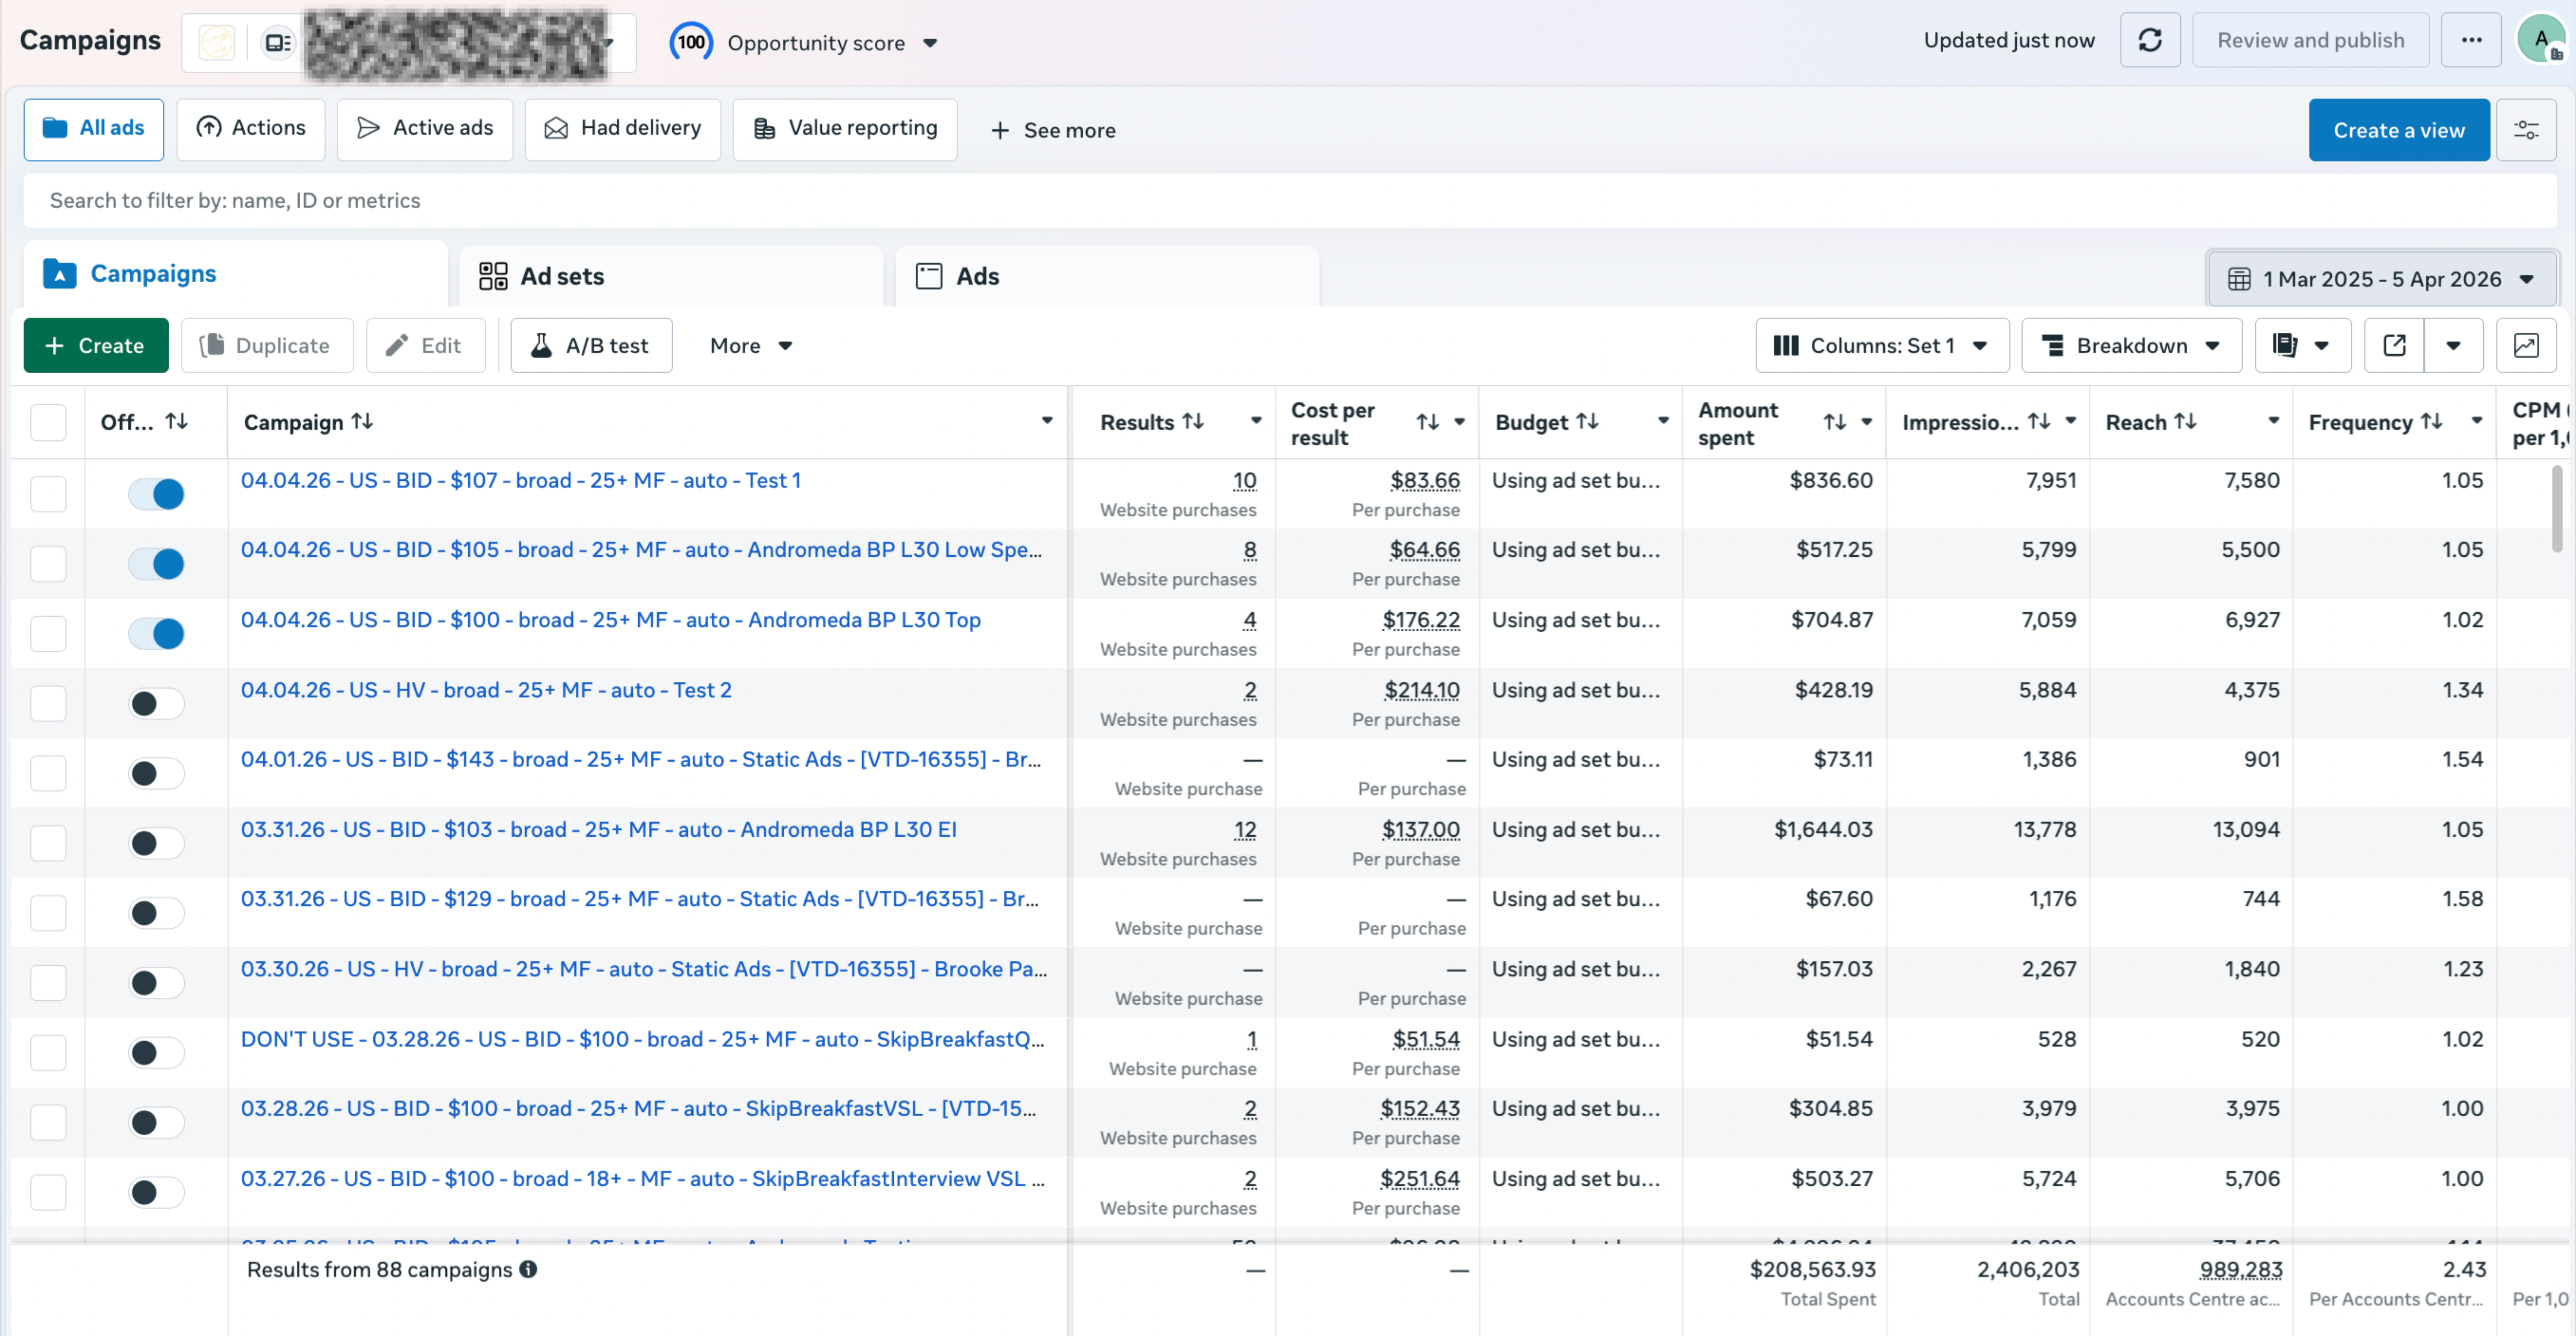
Task: Switch to the Active ads view
Action: point(425,129)
